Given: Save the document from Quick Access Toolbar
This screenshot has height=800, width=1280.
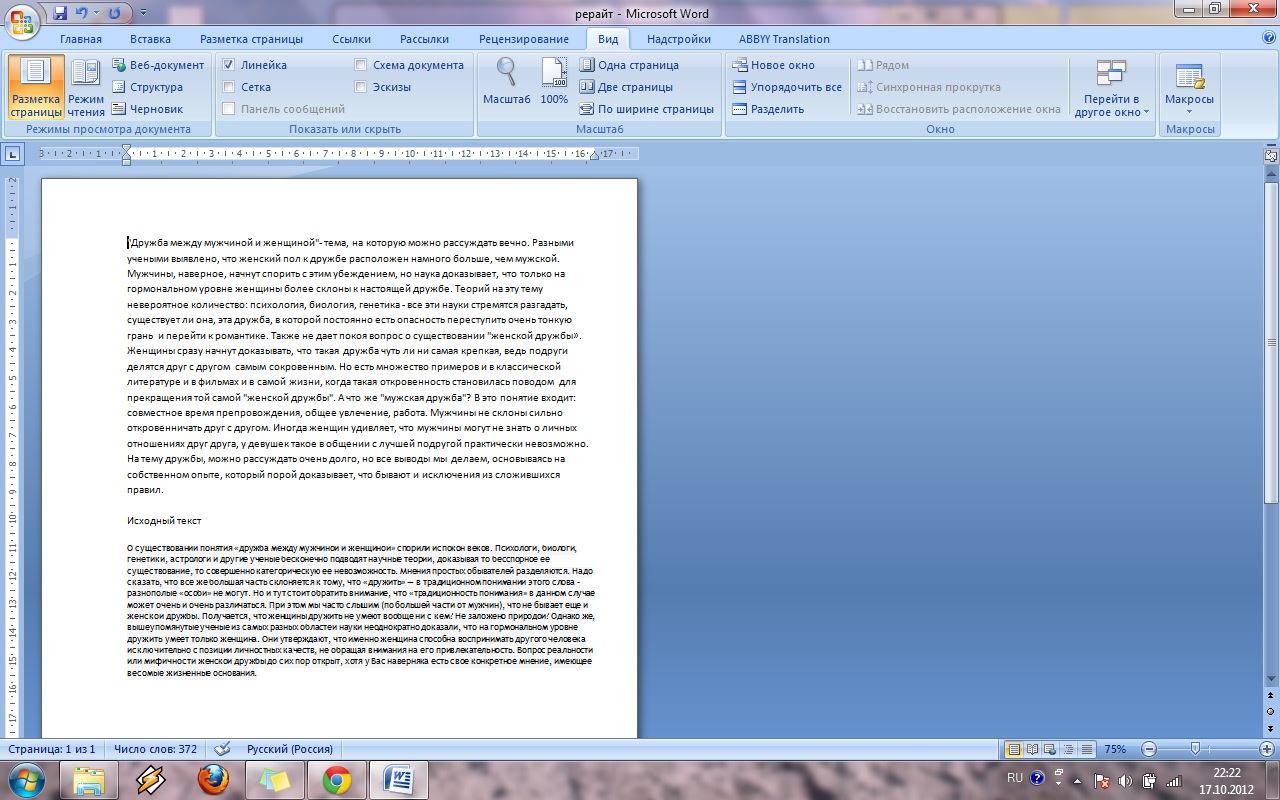Looking at the screenshot, I should pyautogui.click(x=60, y=13).
